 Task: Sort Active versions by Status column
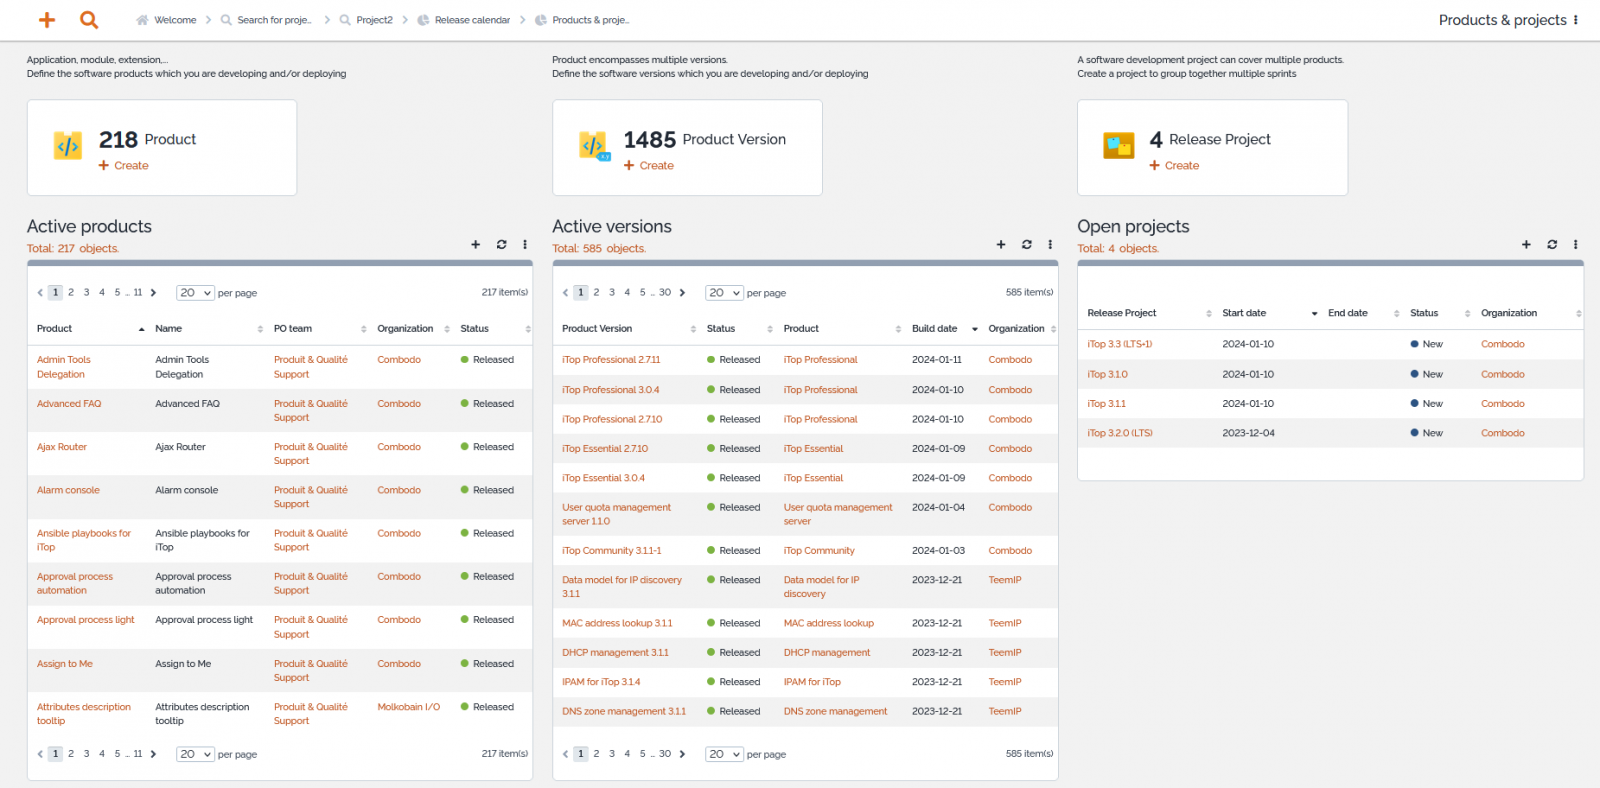coord(739,329)
